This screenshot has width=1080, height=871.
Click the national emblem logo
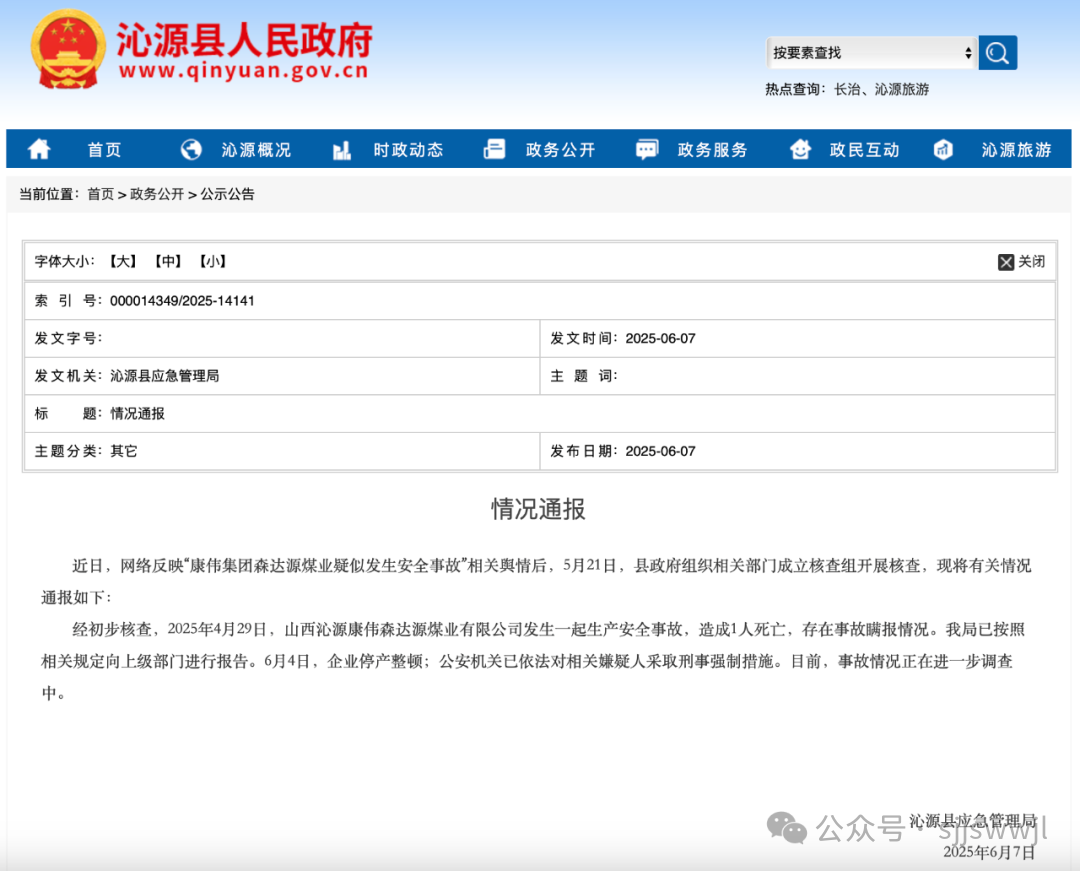click(68, 50)
